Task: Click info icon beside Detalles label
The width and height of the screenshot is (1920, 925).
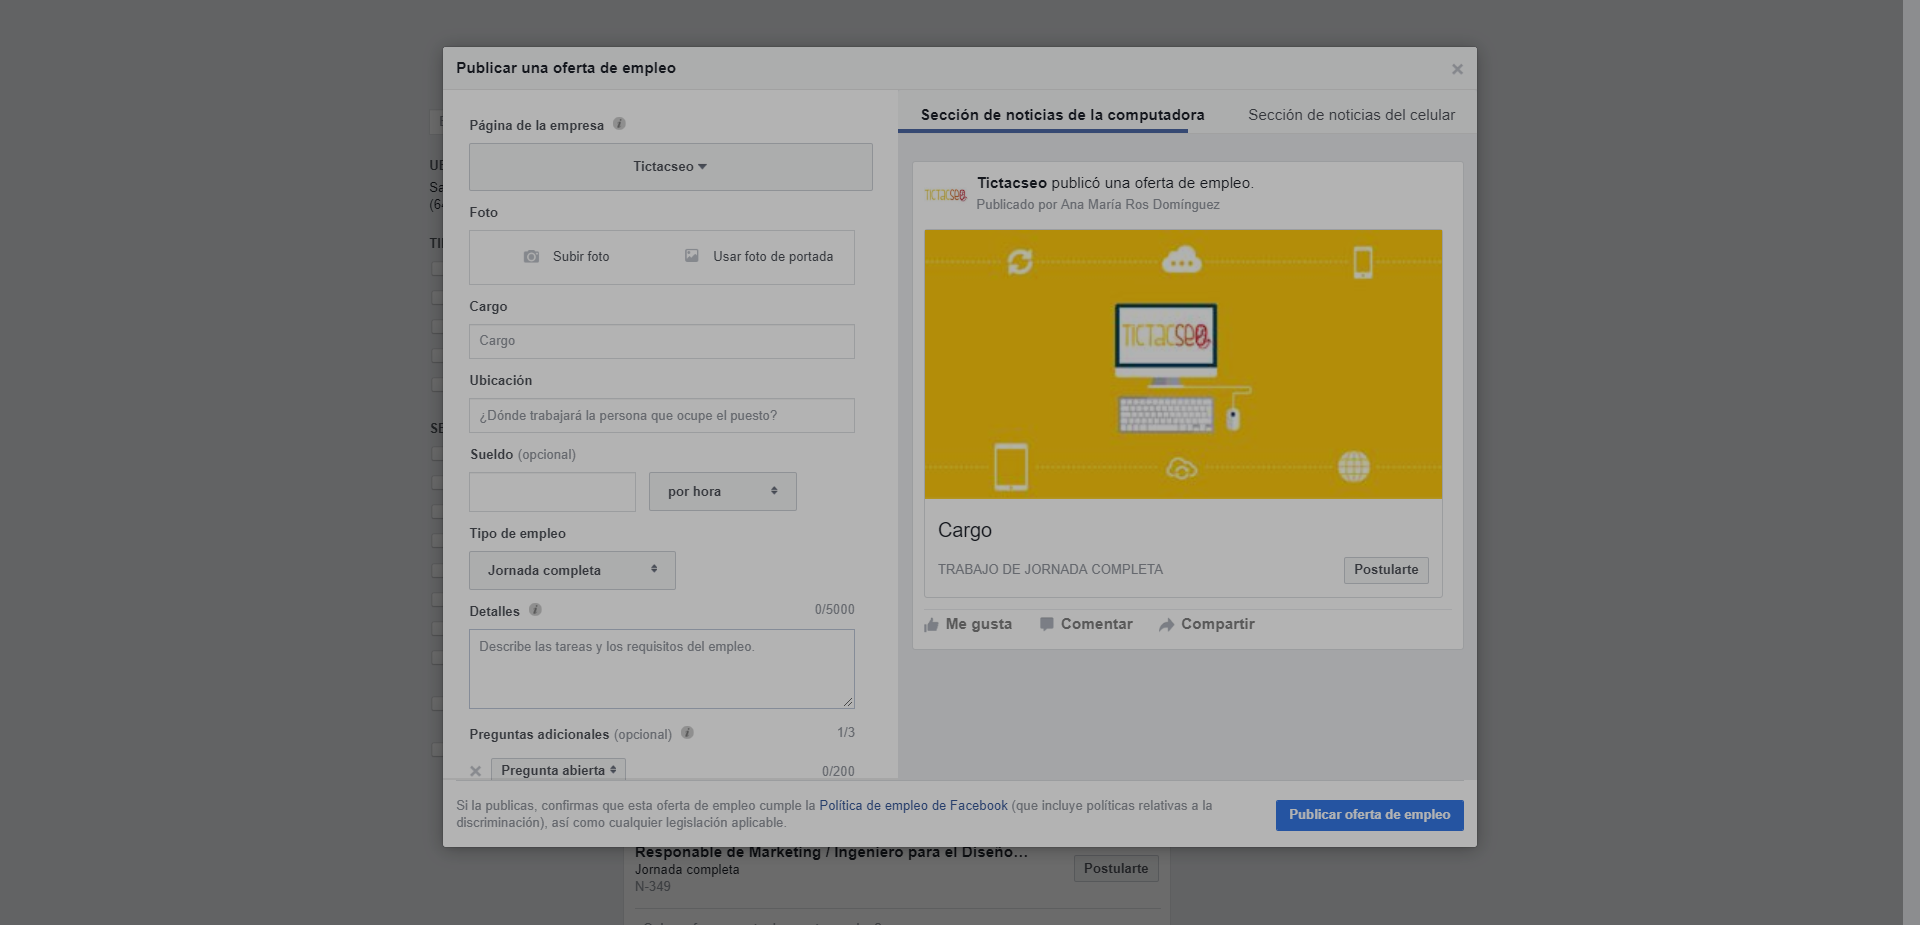Action: pos(535,610)
